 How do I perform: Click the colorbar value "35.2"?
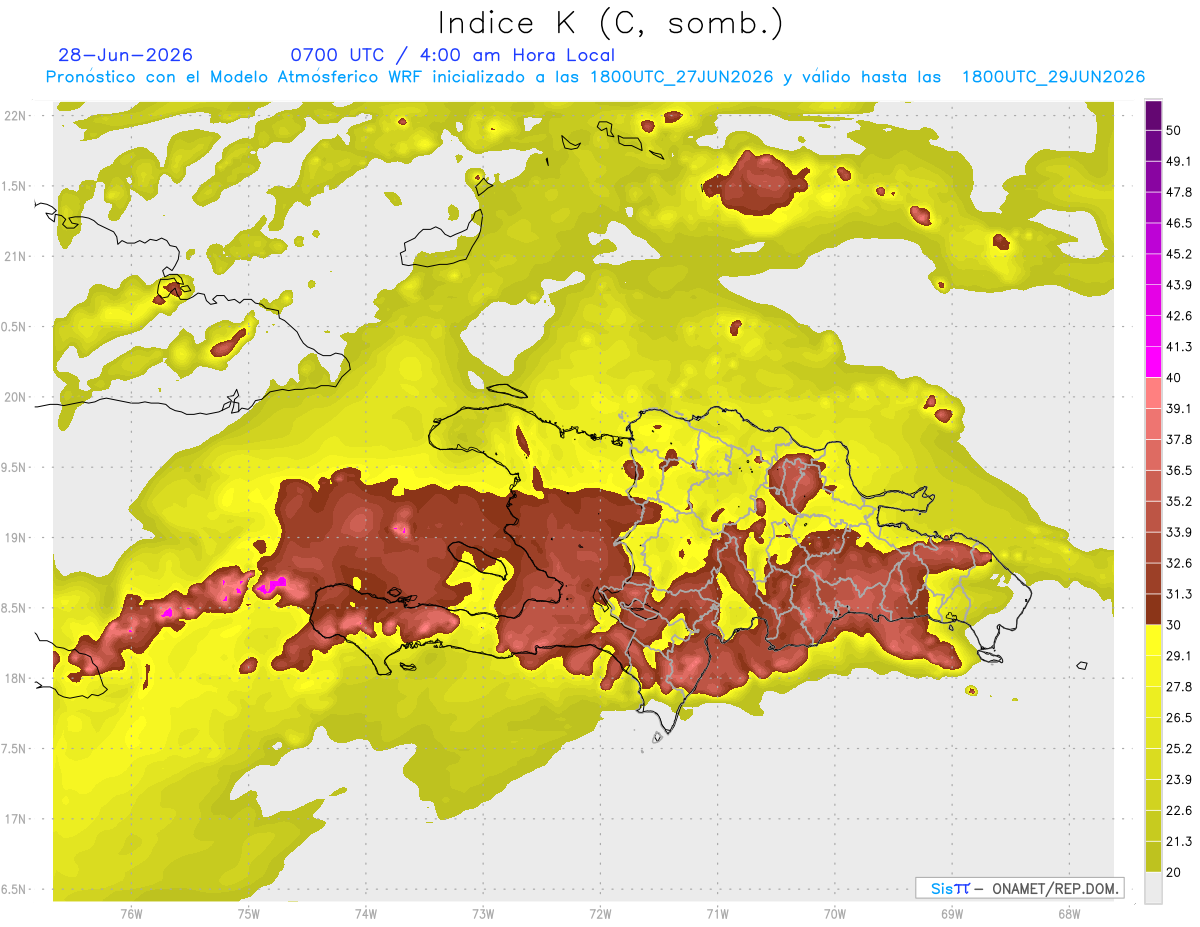click(x=1180, y=502)
